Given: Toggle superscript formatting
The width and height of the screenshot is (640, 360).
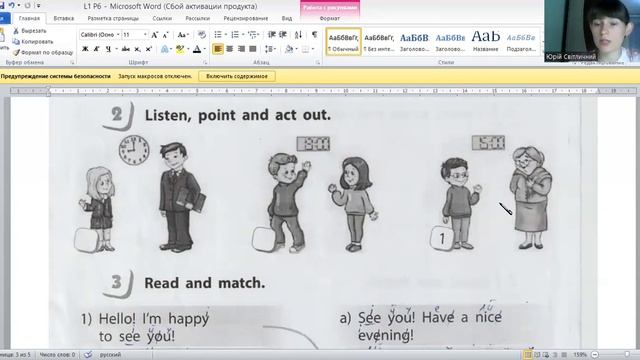Looking at the screenshot, I should (149, 49).
